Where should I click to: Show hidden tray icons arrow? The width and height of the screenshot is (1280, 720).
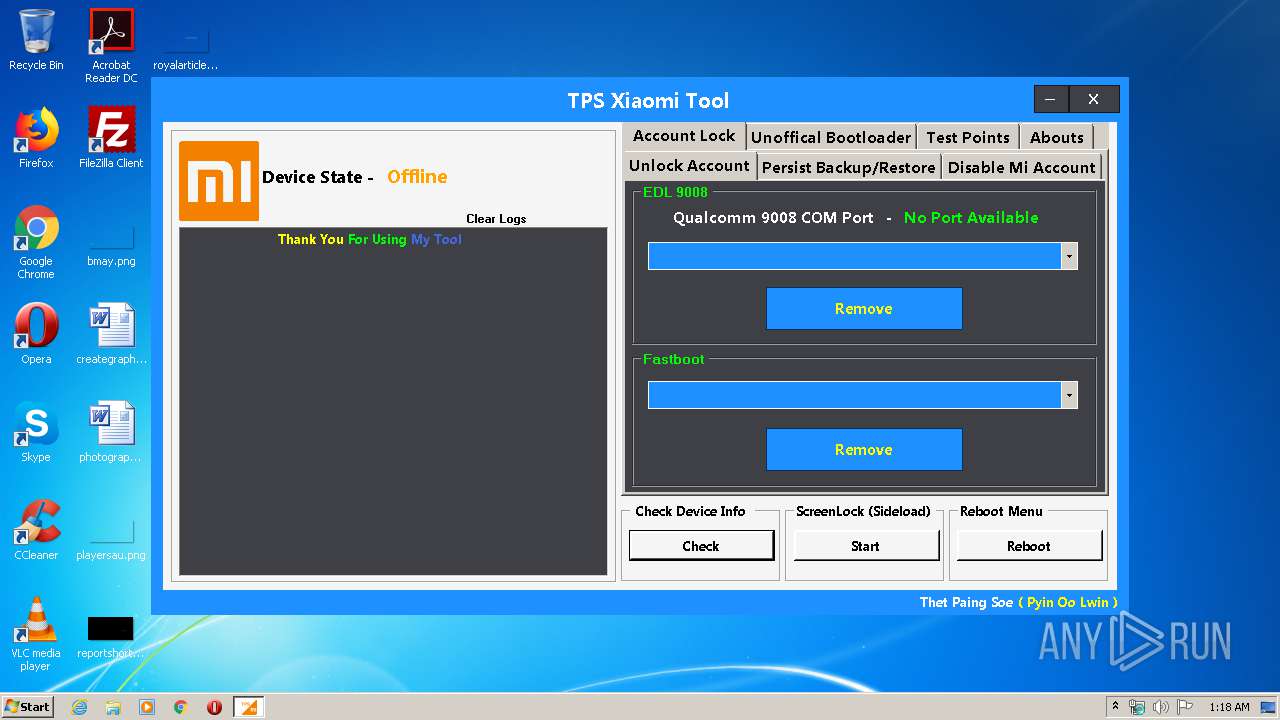point(1115,707)
